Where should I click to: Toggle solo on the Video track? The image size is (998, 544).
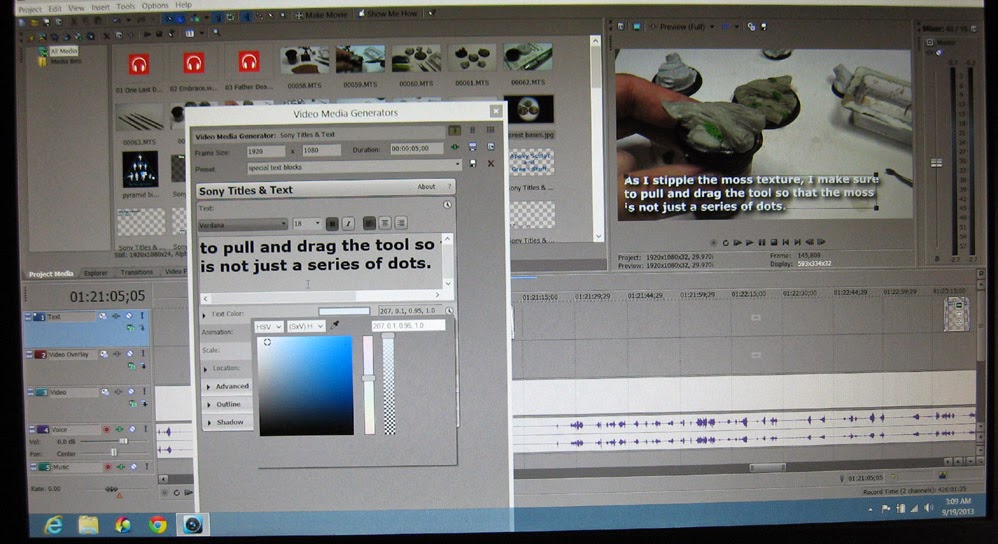tap(144, 392)
